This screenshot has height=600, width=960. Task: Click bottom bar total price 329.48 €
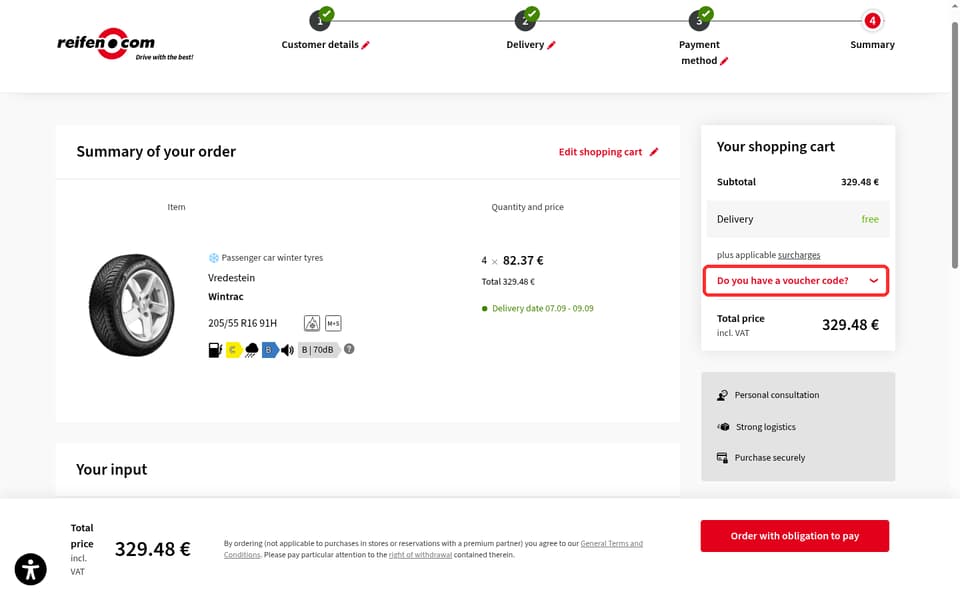152,549
